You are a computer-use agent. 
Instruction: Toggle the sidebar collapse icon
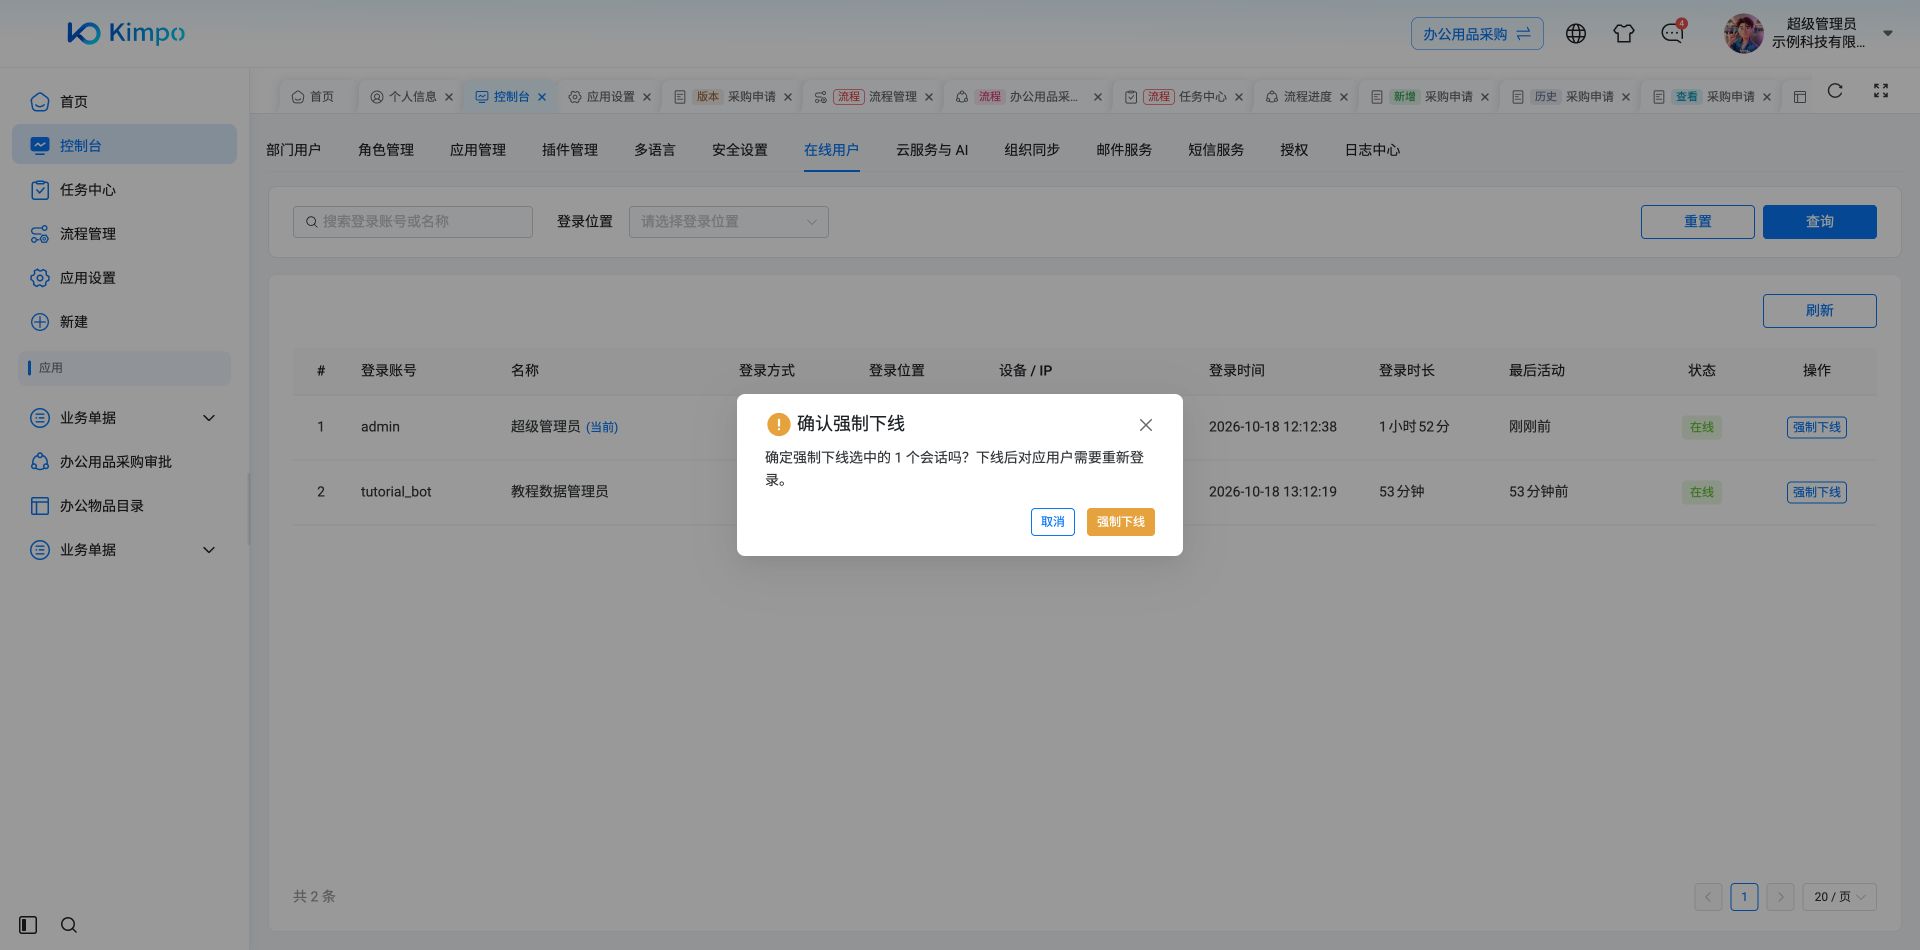28,925
